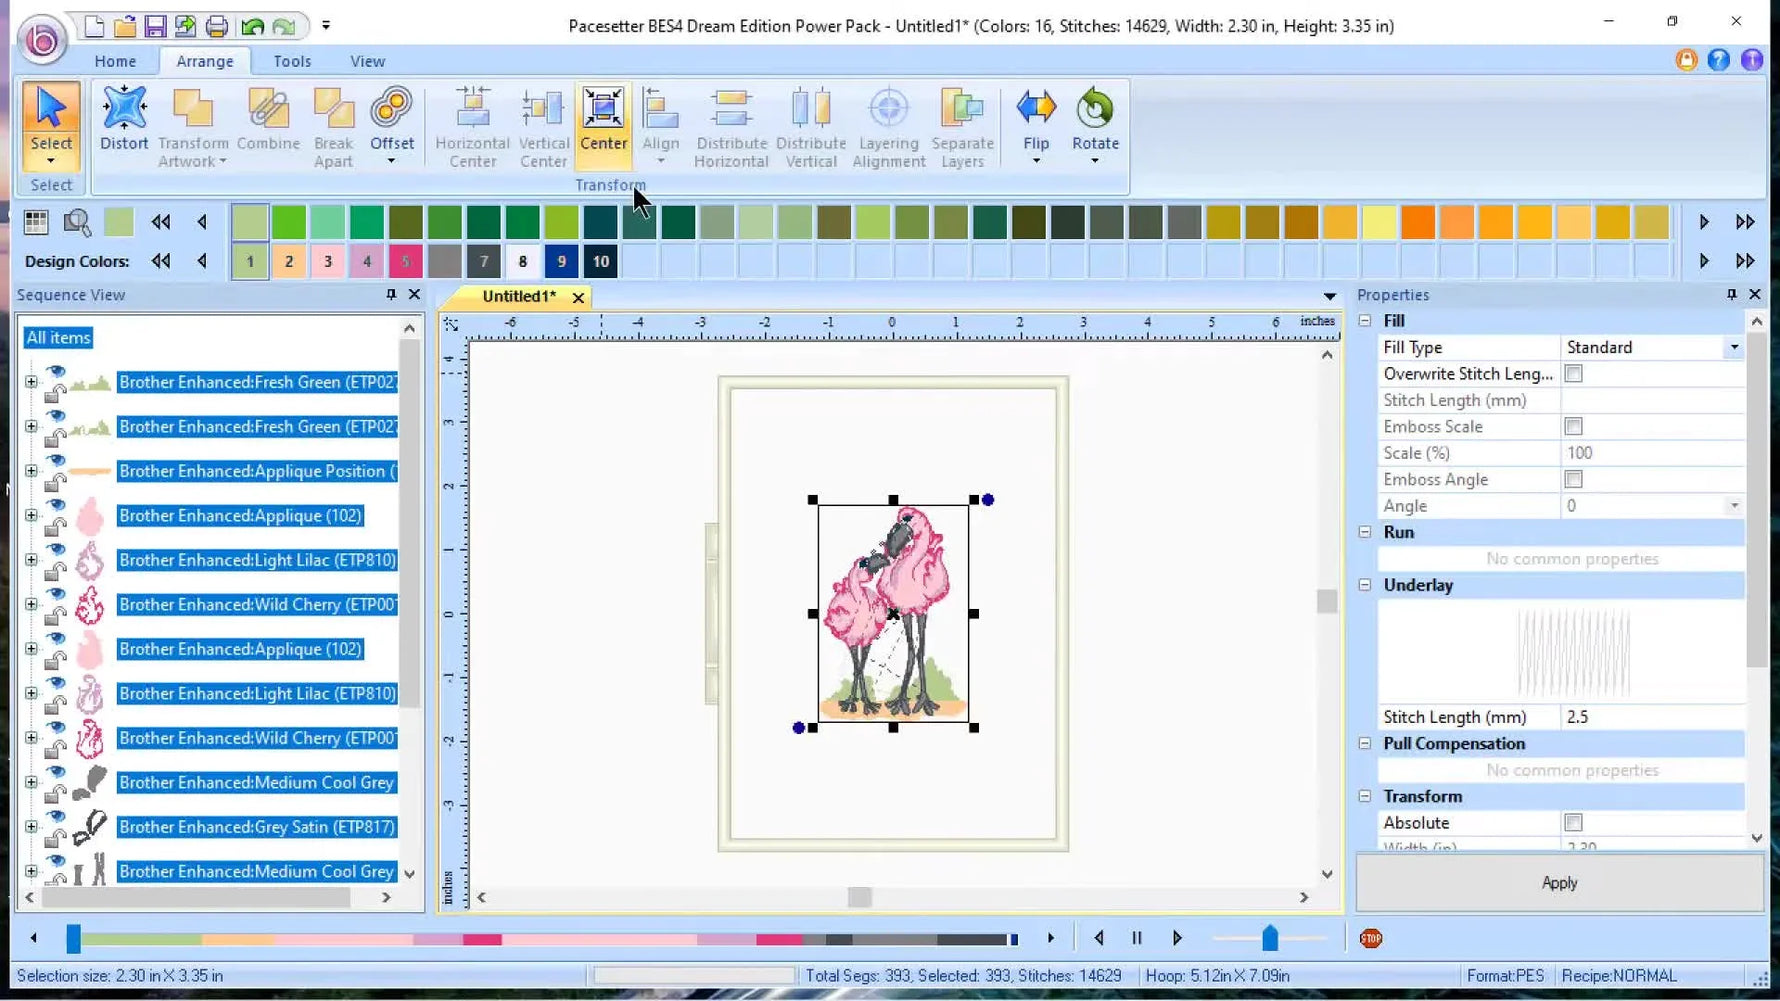Hide first Fresh Green layer
The image size is (1780, 1001).
(x=56, y=372)
